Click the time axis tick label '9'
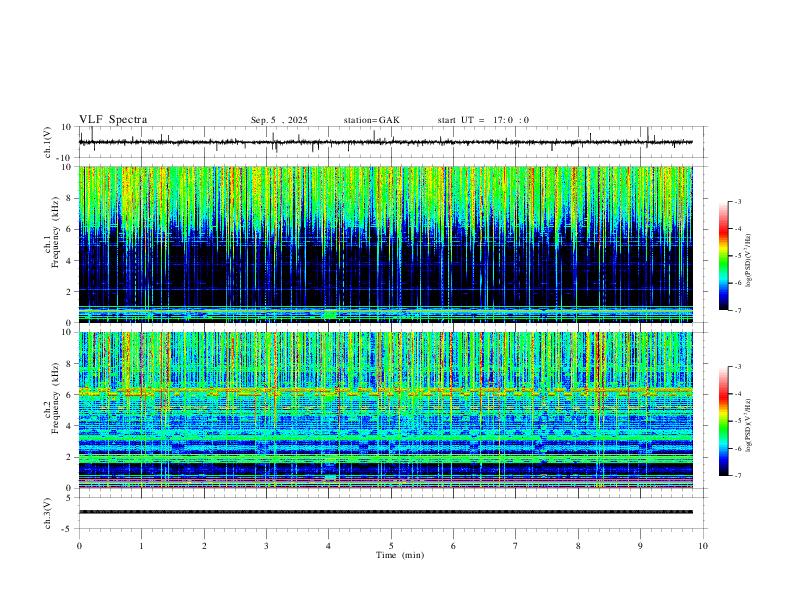The height and width of the screenshot is (612, 792). pos(640,546)
